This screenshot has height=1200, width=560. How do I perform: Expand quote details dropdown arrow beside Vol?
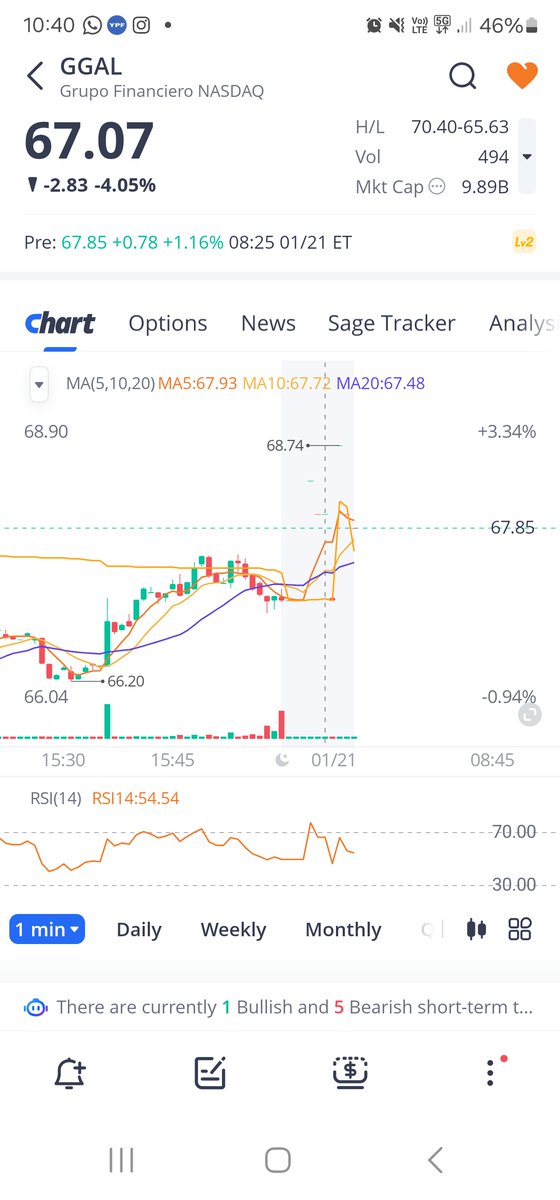coord(527,157)
